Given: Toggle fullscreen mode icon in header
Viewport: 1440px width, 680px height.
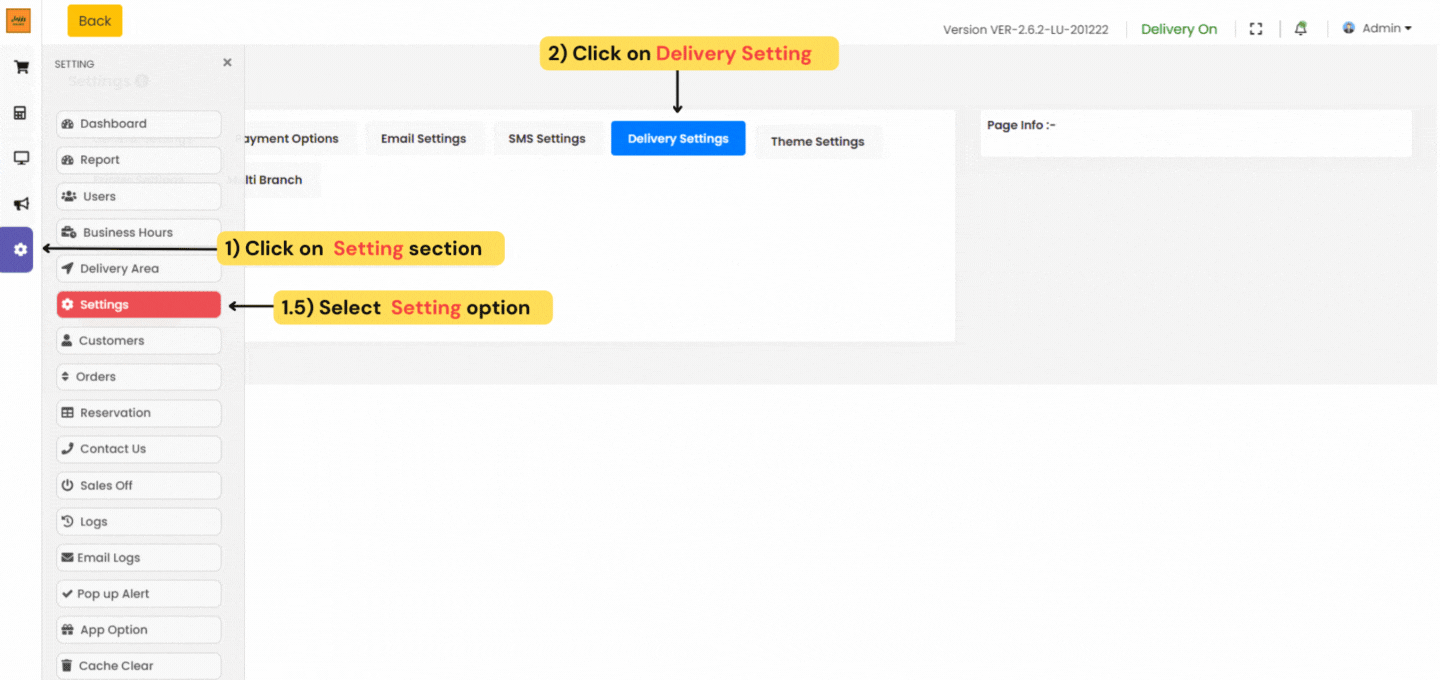Looking at the screenshot, I should [x=1256, y=29].
